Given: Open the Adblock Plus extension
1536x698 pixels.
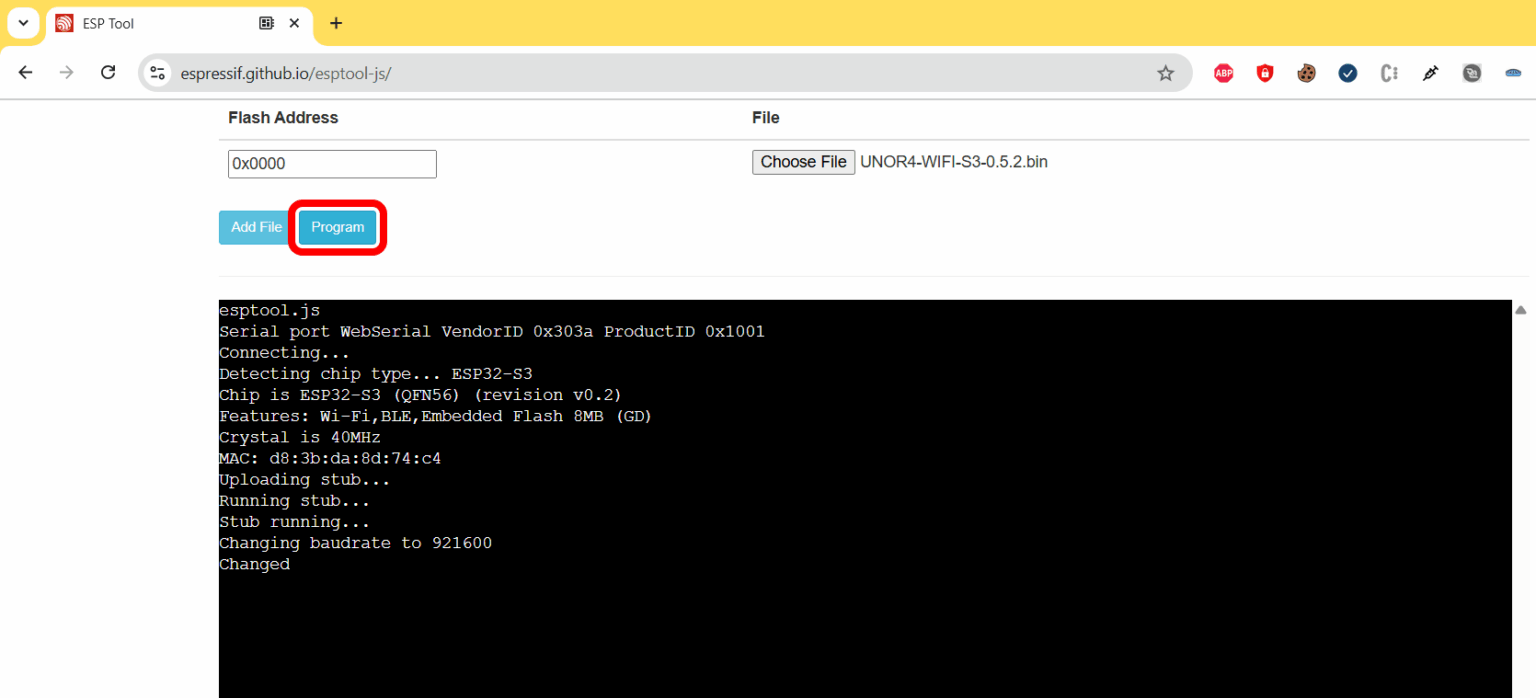Looking at the screenshot, I should (x=1223, y=72).
